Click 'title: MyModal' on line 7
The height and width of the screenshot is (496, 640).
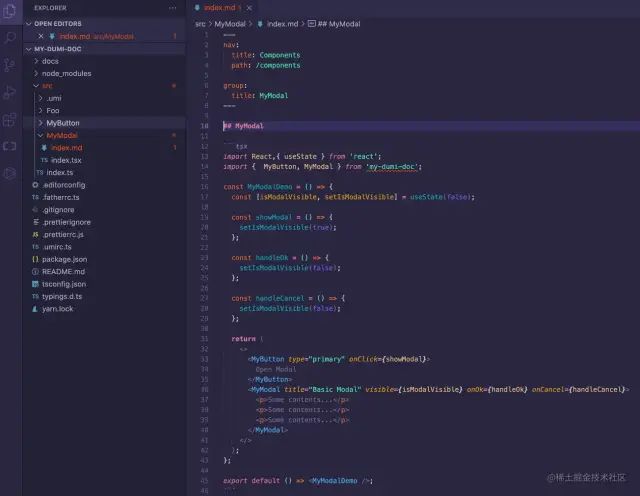(260, 96)
